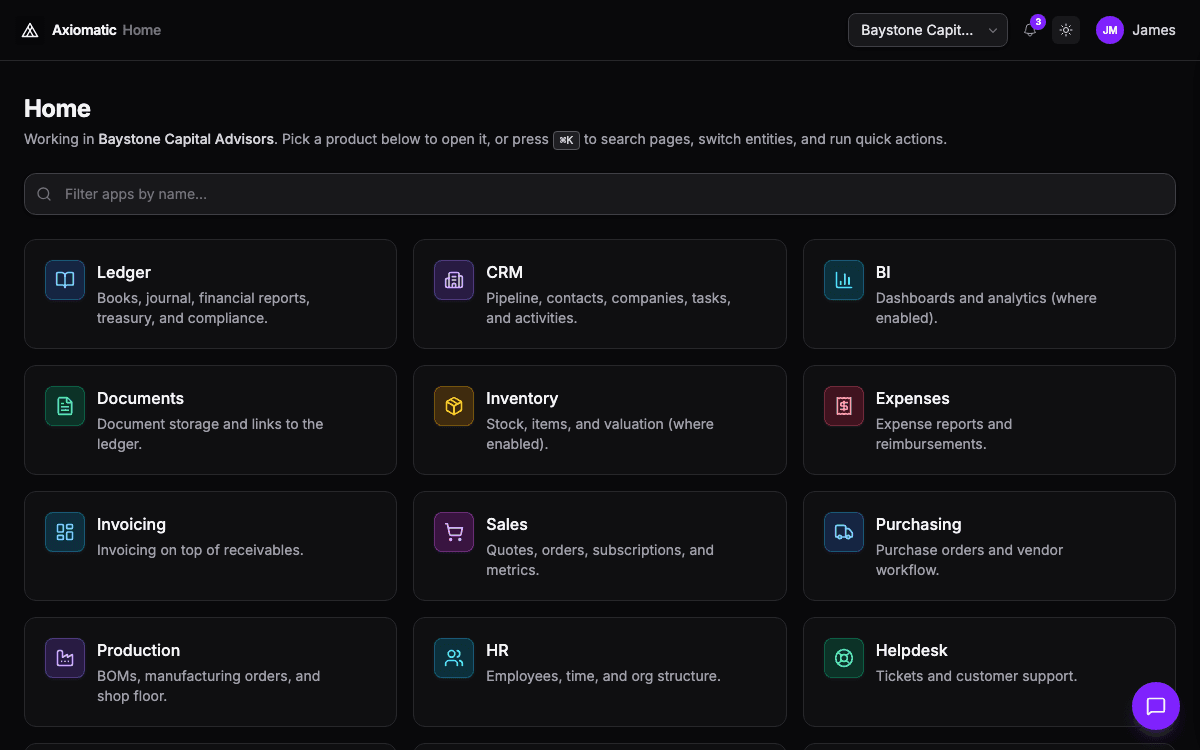Open the Ledger book icon
1200x750 pixels.
(65, 280)
